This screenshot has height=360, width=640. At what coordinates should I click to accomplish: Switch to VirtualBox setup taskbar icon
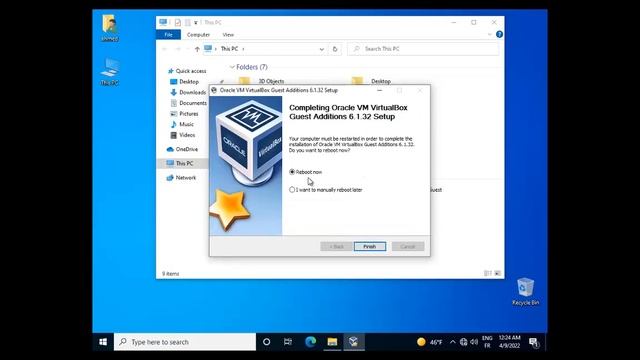pyautogui.click(x=354, y=342)
